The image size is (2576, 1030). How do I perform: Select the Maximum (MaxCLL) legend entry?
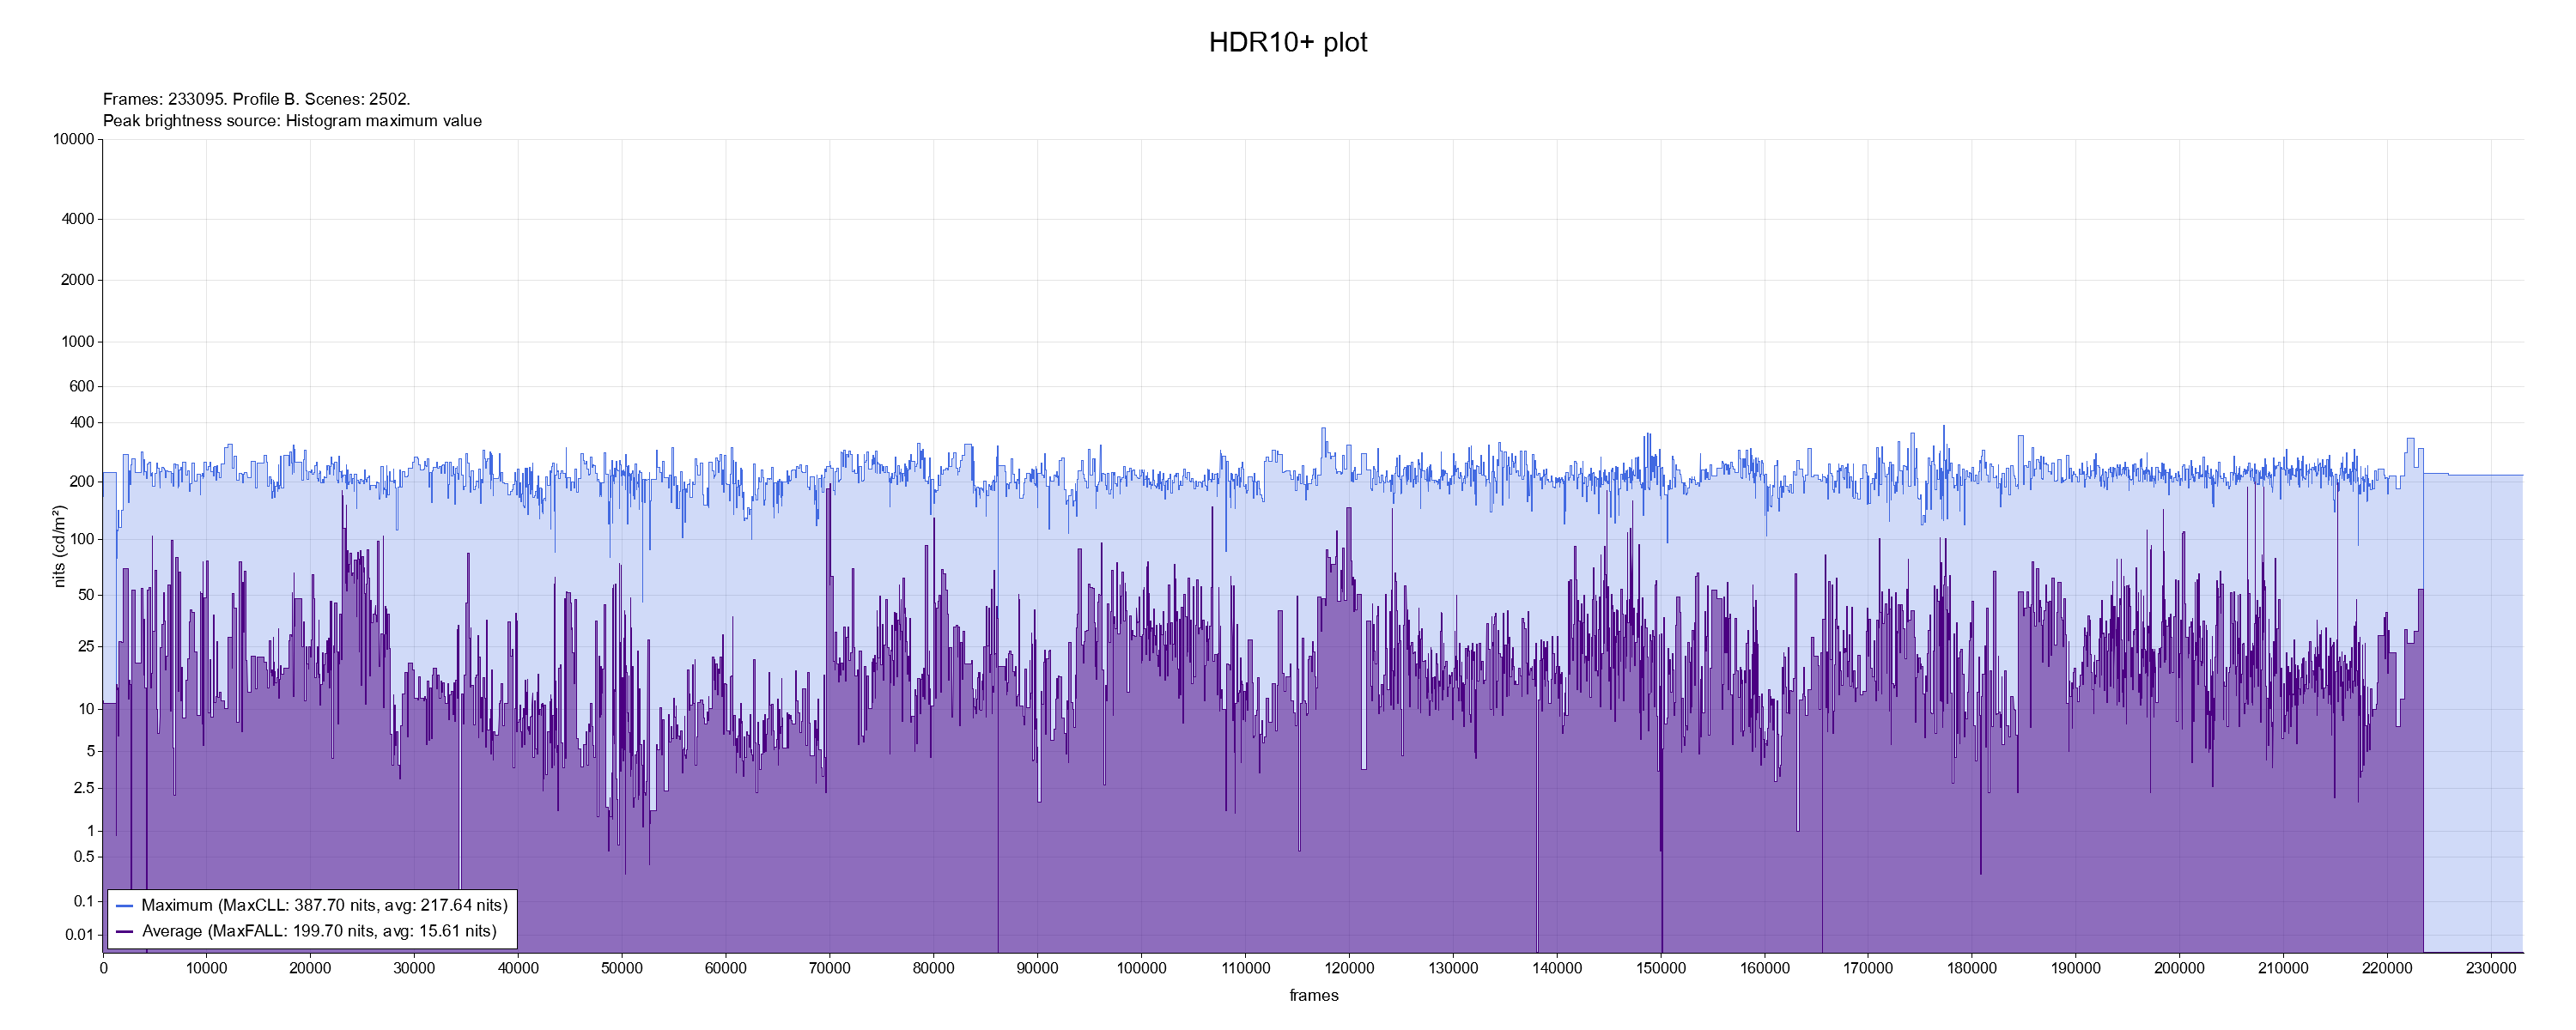[x=324, y=906]
